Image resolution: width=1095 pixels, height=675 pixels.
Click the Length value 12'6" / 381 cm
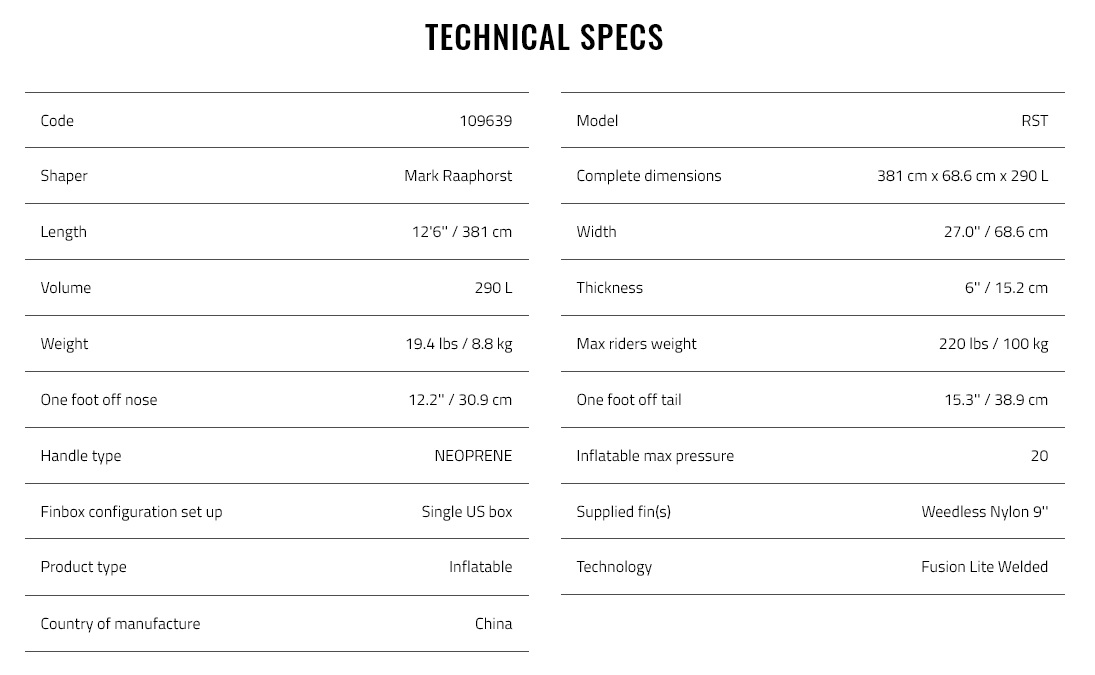462,232
